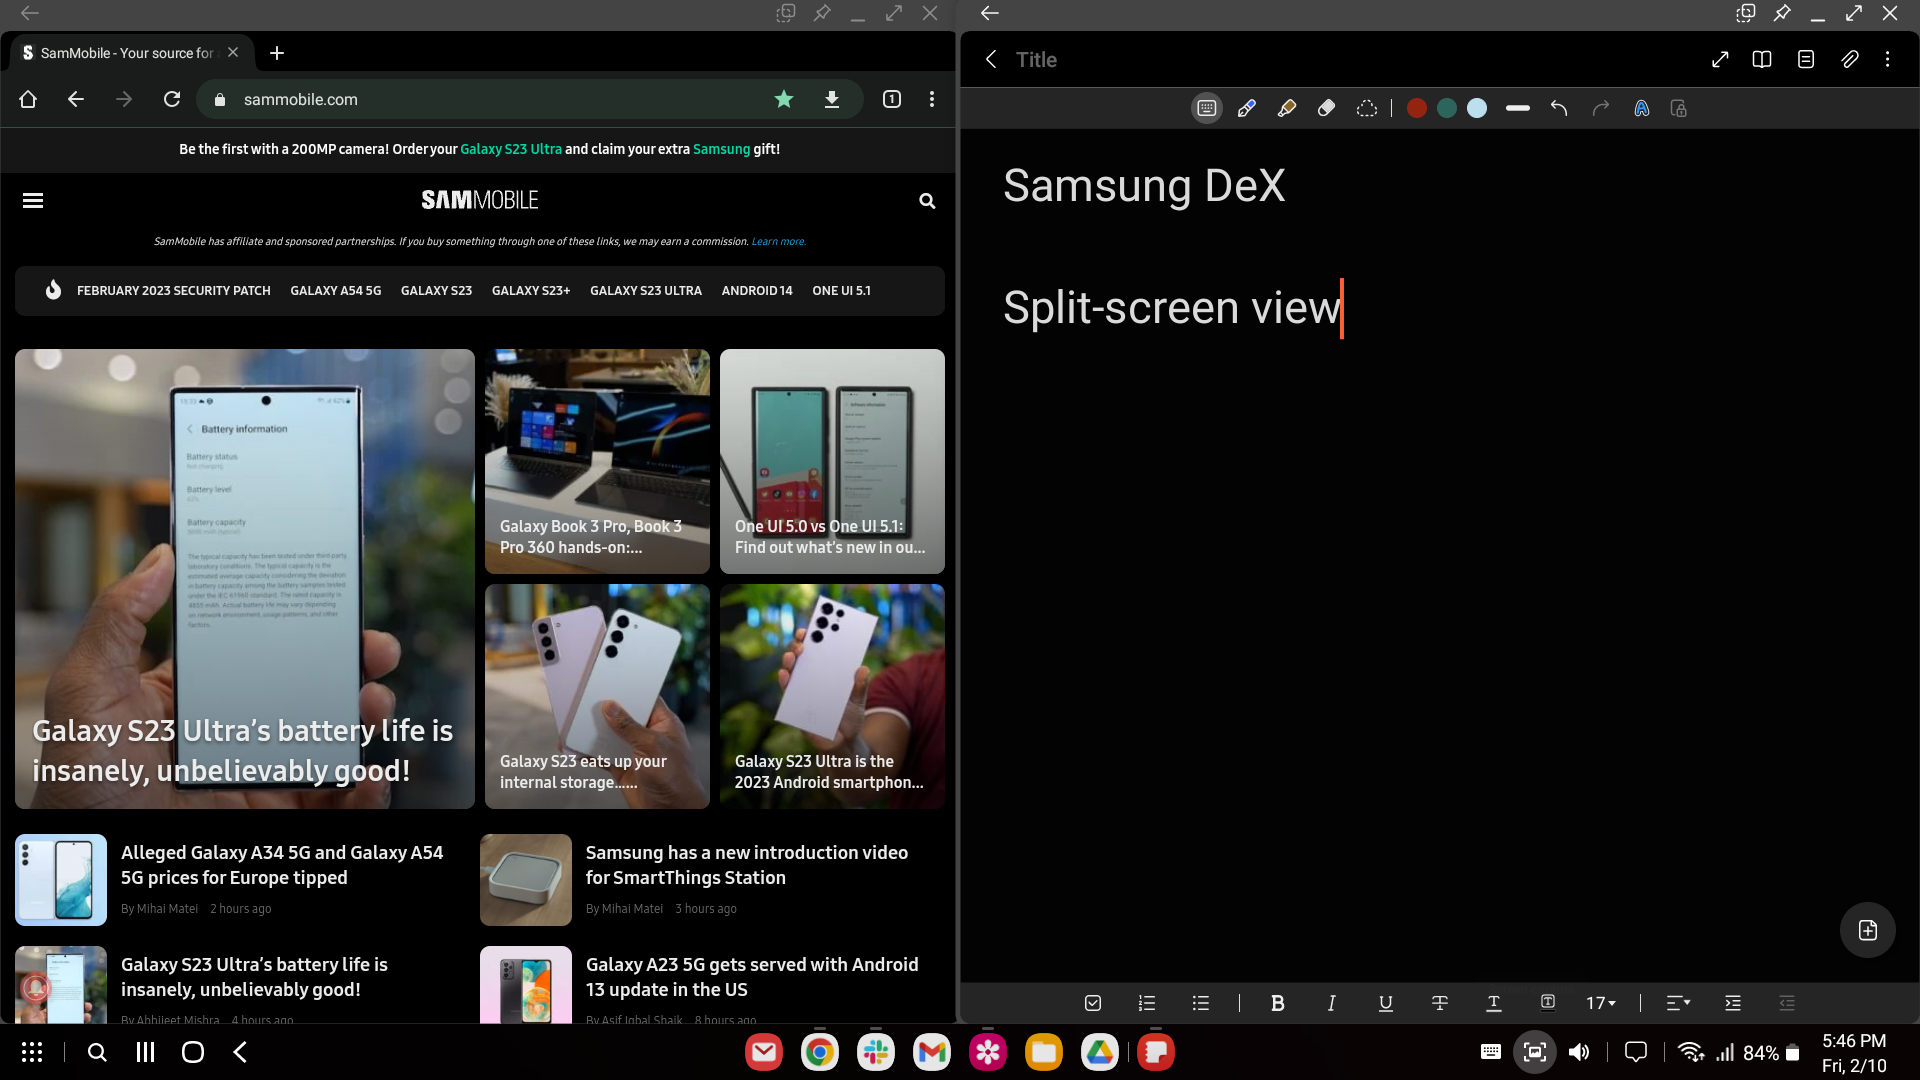Pick the red pen color swatch
Image resolution: width=1920 pixels, height=1080 pixels.
tap(1416, 109)
